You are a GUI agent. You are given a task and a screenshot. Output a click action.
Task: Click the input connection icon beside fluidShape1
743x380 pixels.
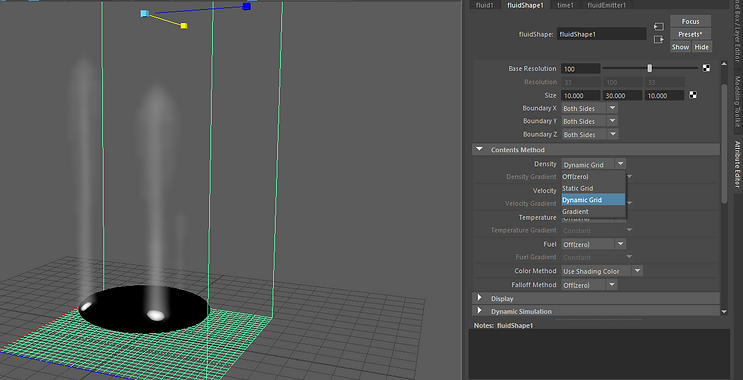(659, 27)
